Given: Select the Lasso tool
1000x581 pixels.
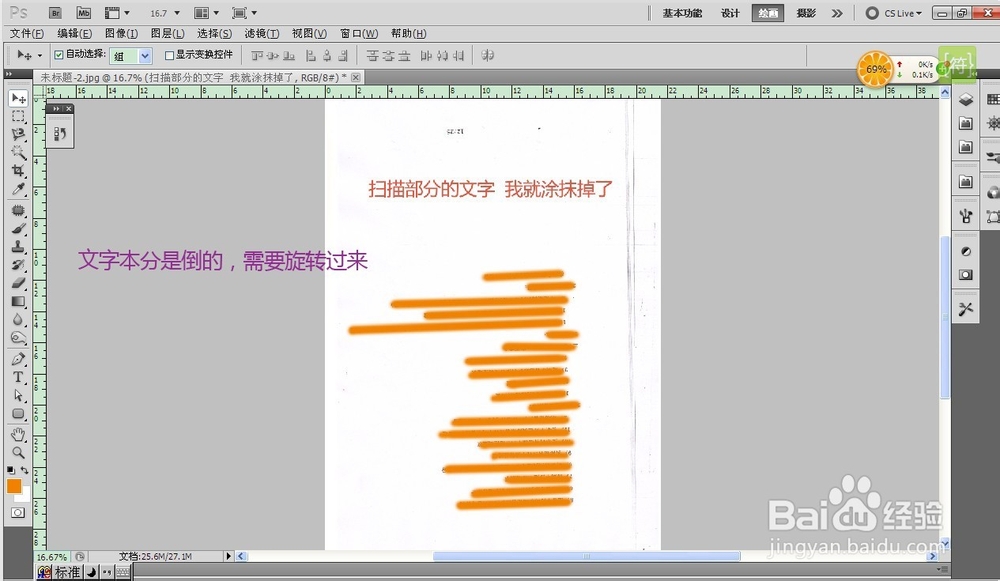Looking at the screenshot, I should tap(18, 134).
